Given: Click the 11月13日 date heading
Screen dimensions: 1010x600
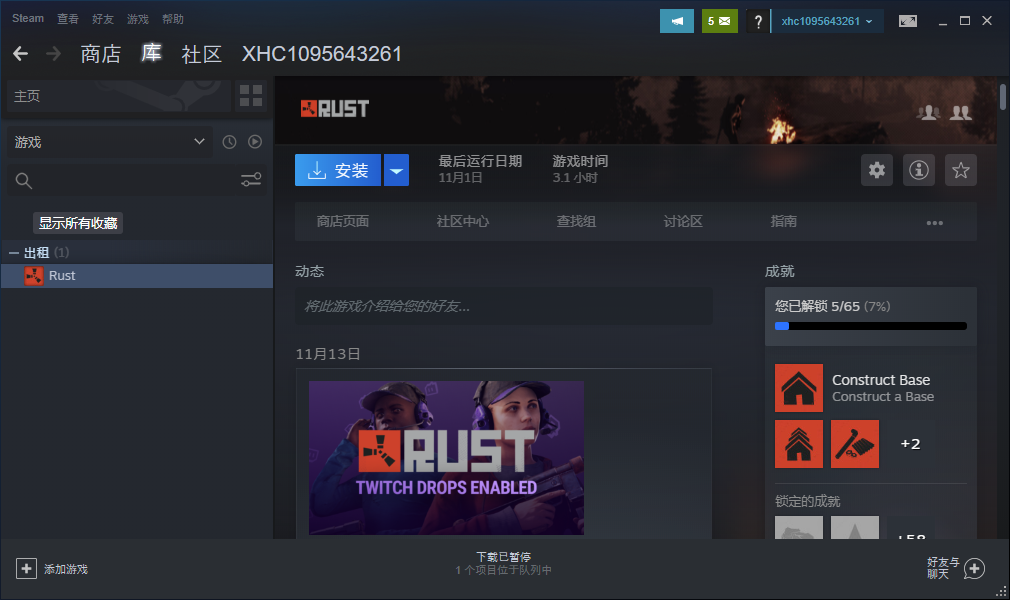Looking at the screenshot, I should [328, 354].
